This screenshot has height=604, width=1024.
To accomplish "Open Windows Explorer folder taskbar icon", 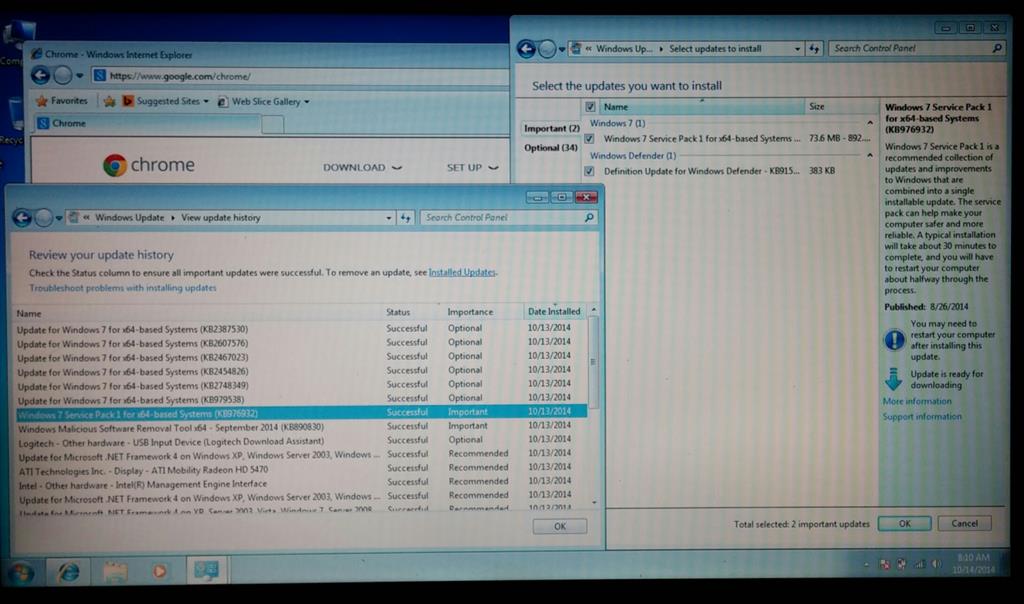I will point(115,572).
